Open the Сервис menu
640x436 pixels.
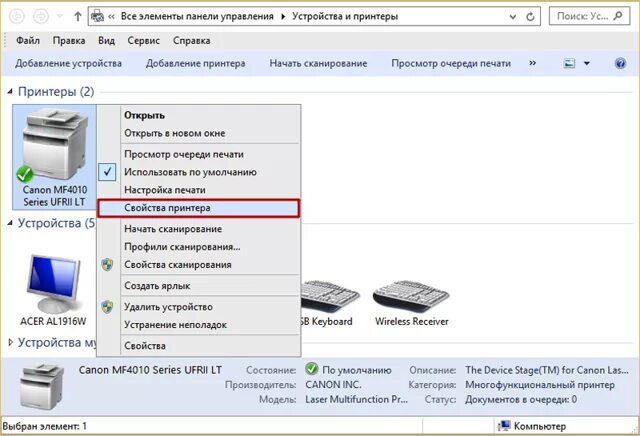pyautogui.click(x=144, y=41)
